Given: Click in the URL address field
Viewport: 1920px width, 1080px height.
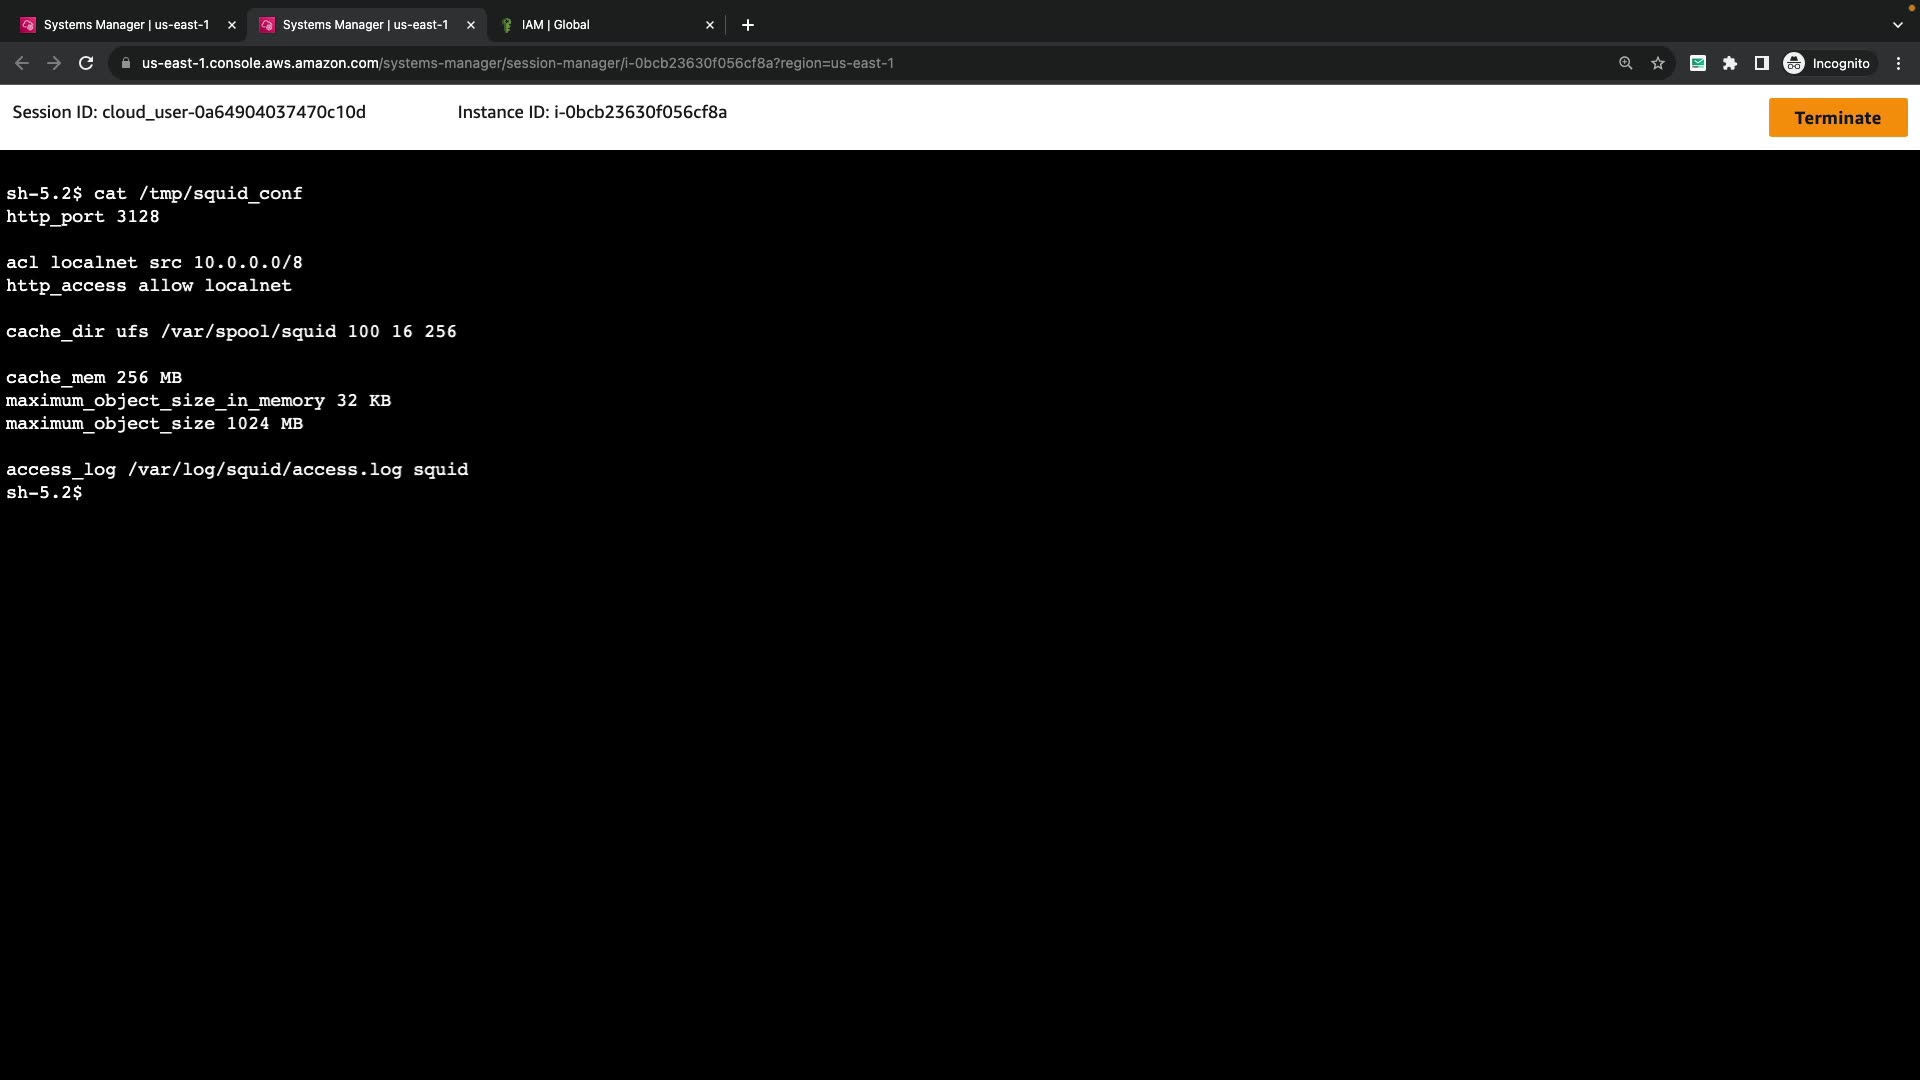Looking at the screenshot, I should 700,63.
